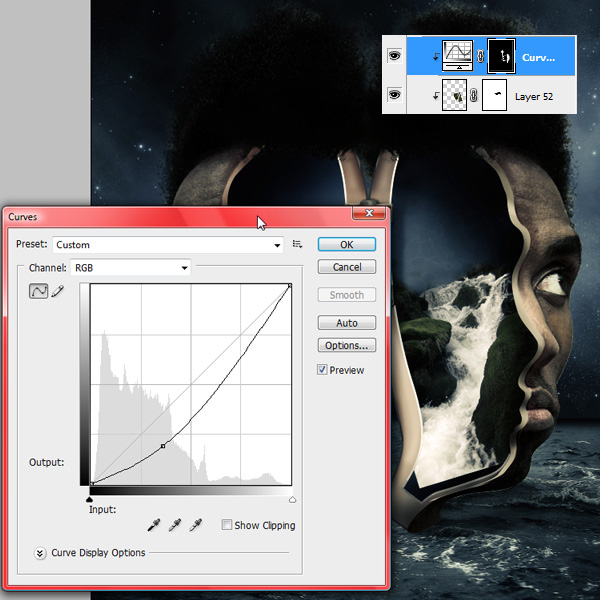This screenshot has width=600, height=600.
Task: Expand Curve Display Options
Action: [40, 553]
